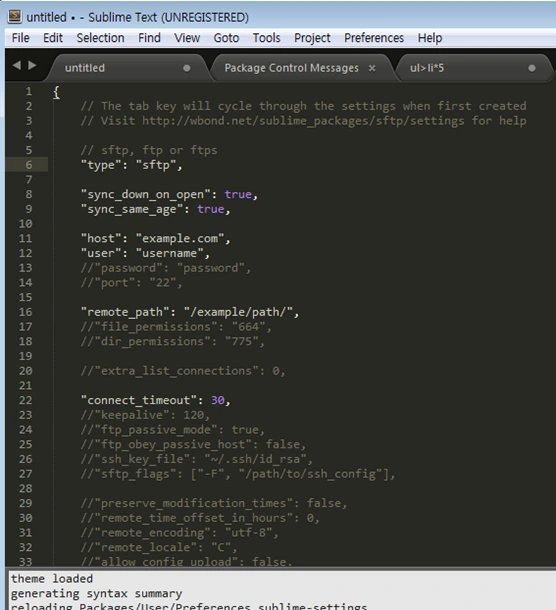Click the "/example/path/" remote path value
Viewport: 556px width, 610px height.
pyautogui.click(x=238, y=312)
